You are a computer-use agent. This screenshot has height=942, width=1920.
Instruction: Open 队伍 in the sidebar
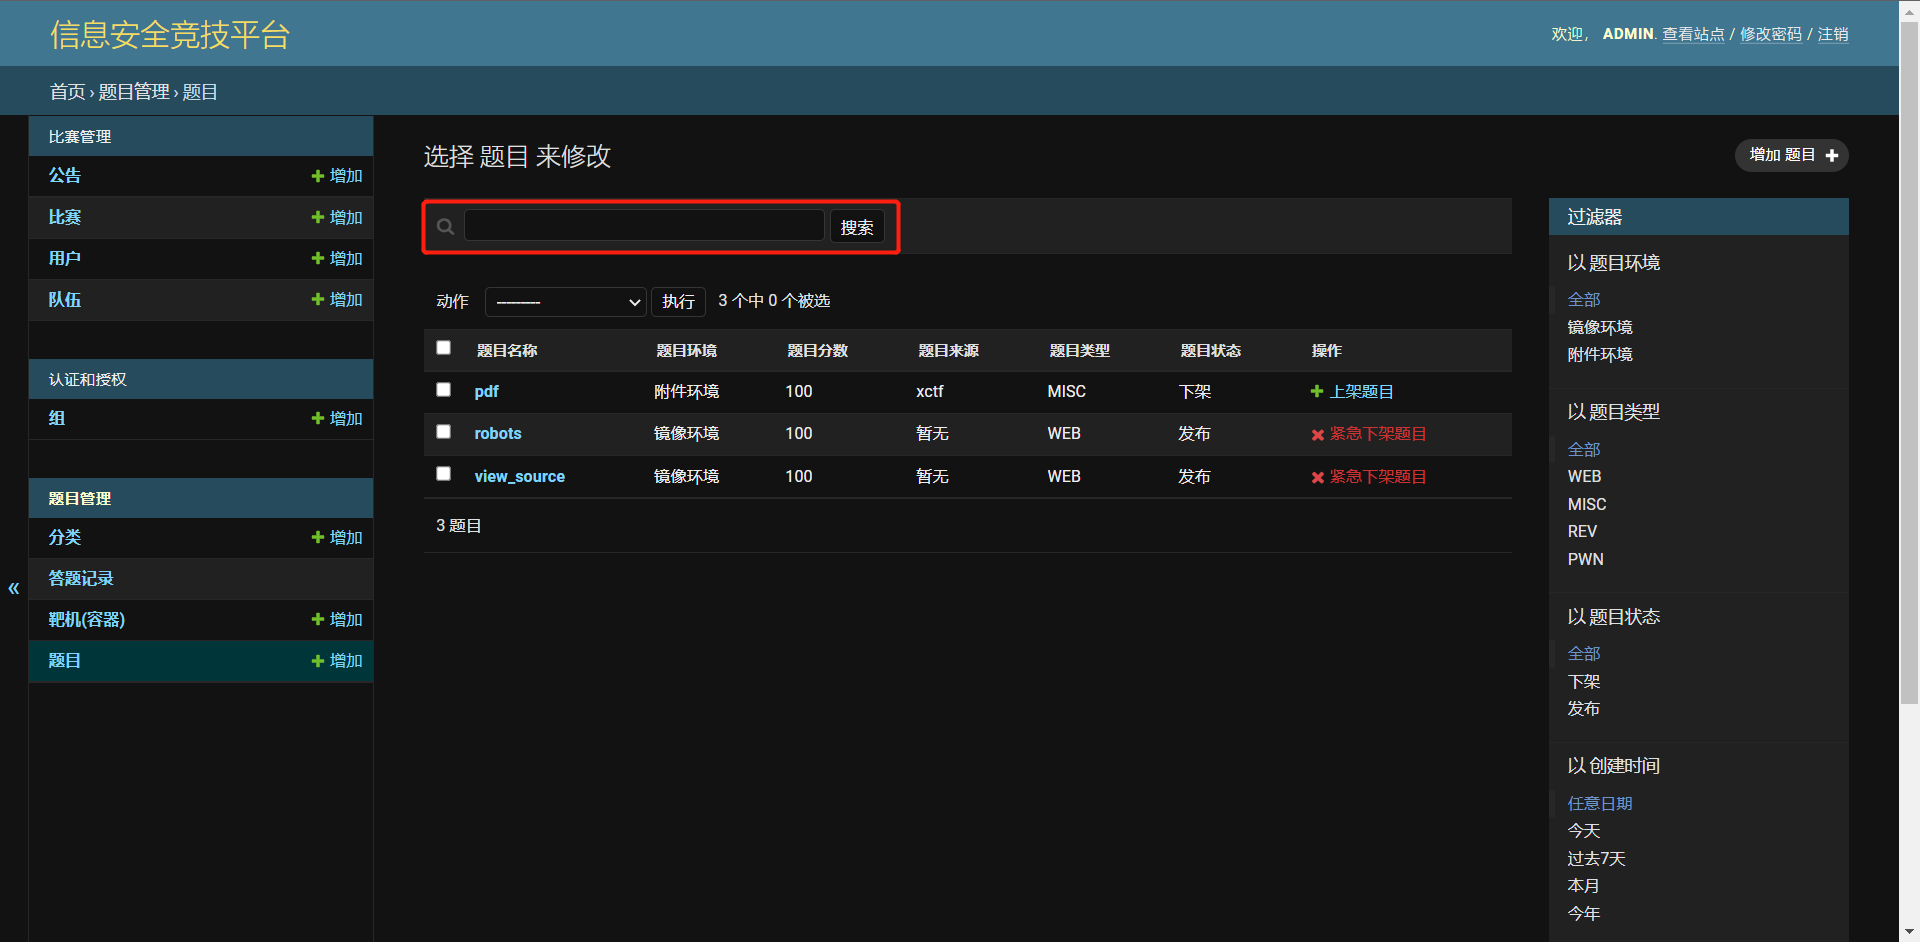(65, 299)
